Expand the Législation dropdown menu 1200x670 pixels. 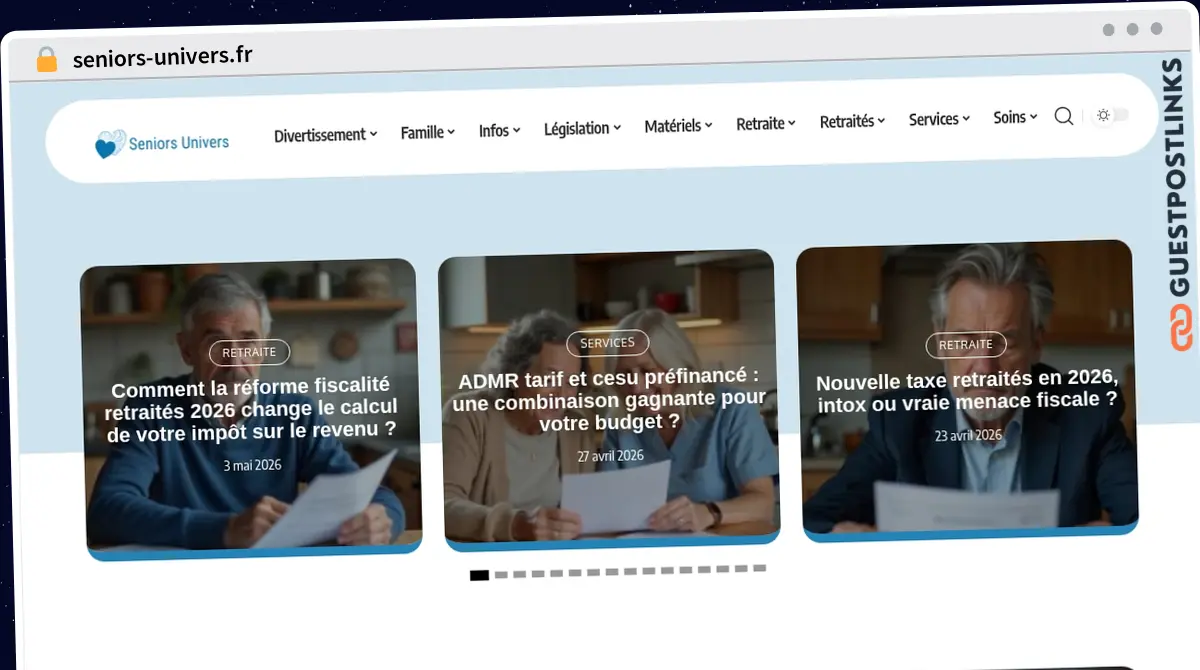click(x=582, y=128)
